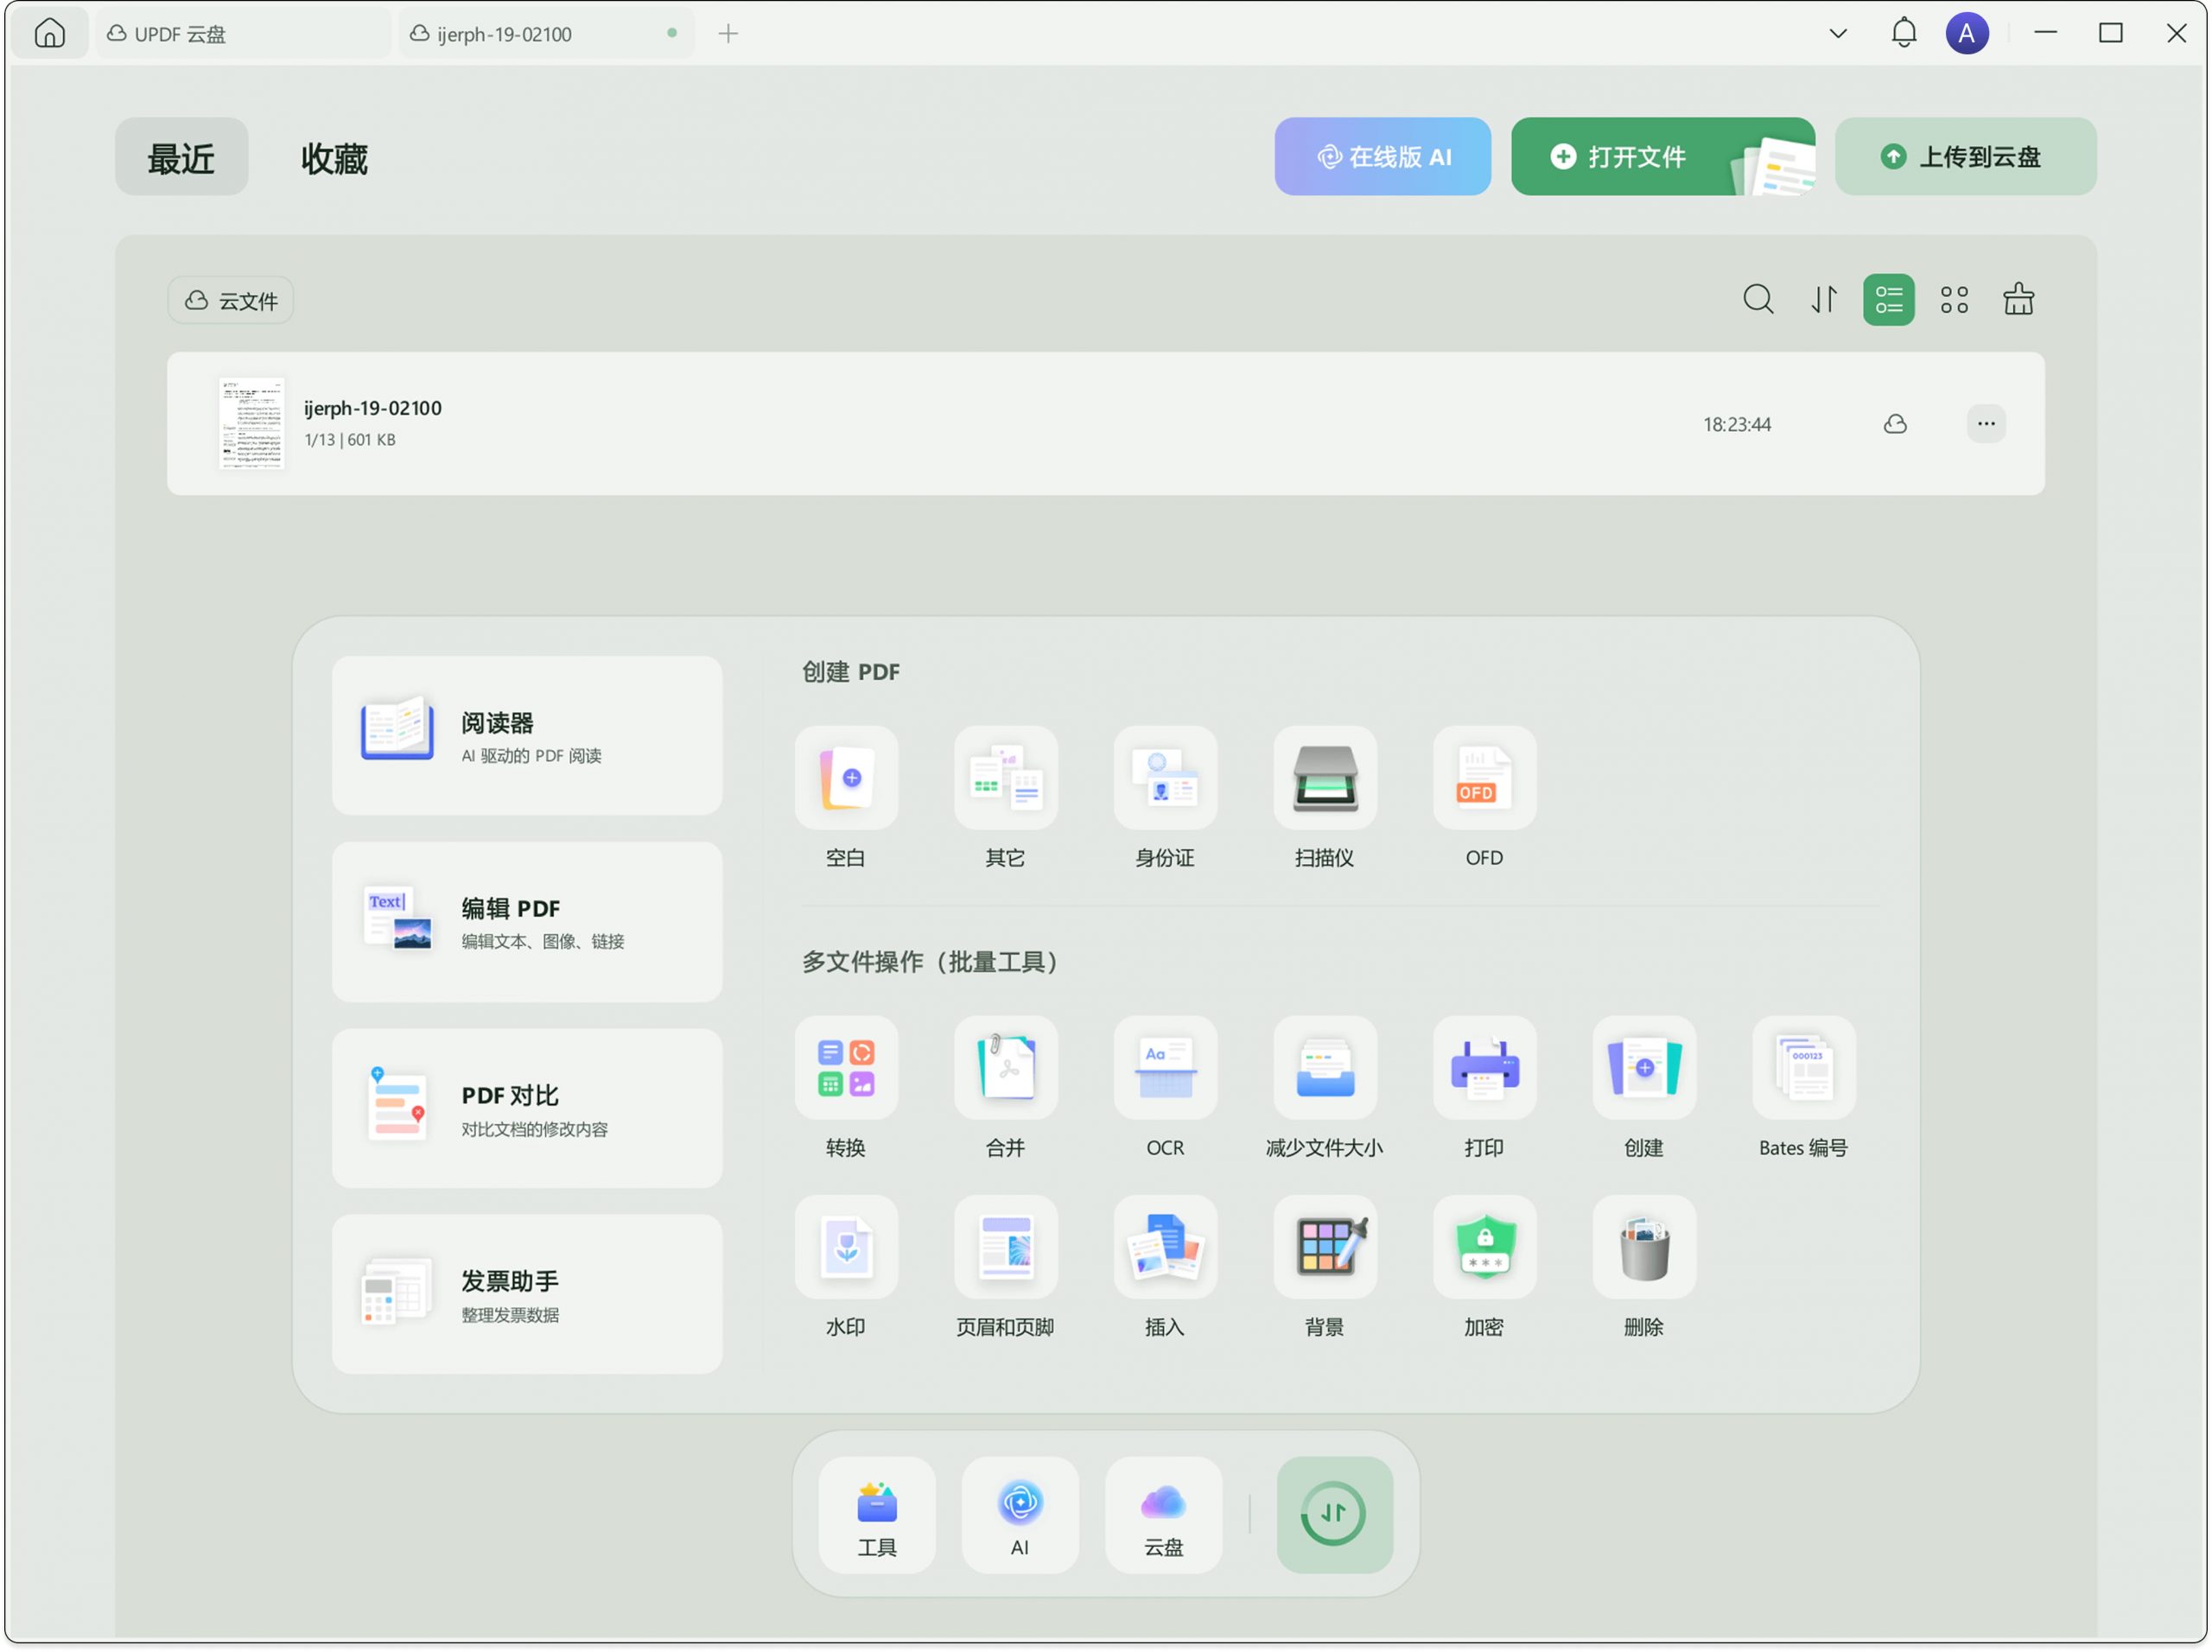Expand the tab list dropdown arrow
This screenshot has width=2212, height=1652.
click(1837, 34)
